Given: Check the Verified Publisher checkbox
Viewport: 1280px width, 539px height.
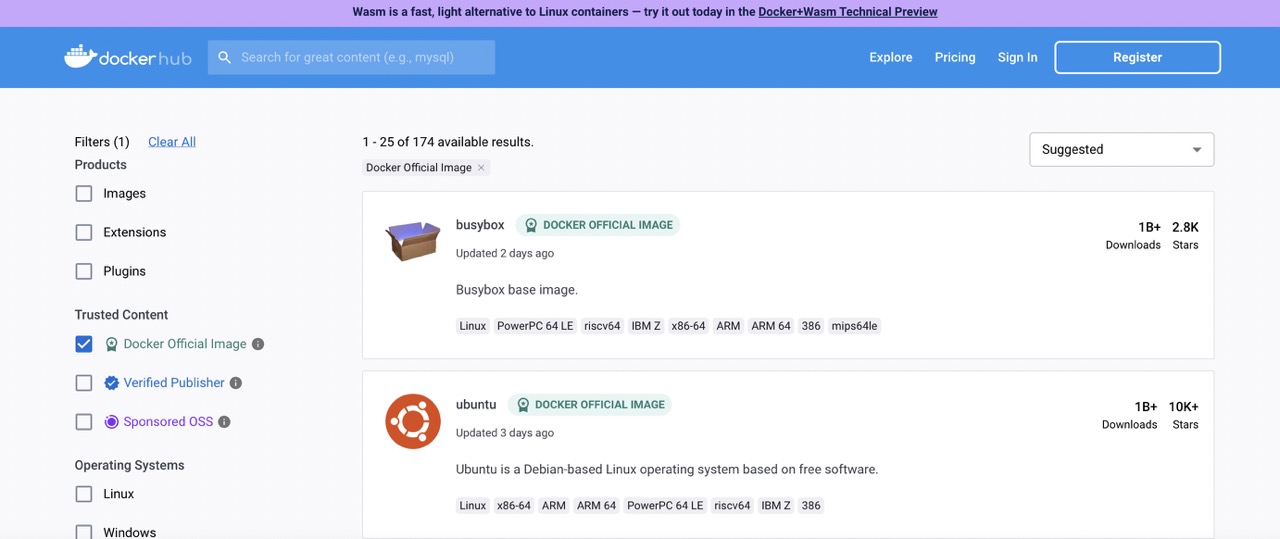Looking at the screenshot, I should [x=84, y=383].
